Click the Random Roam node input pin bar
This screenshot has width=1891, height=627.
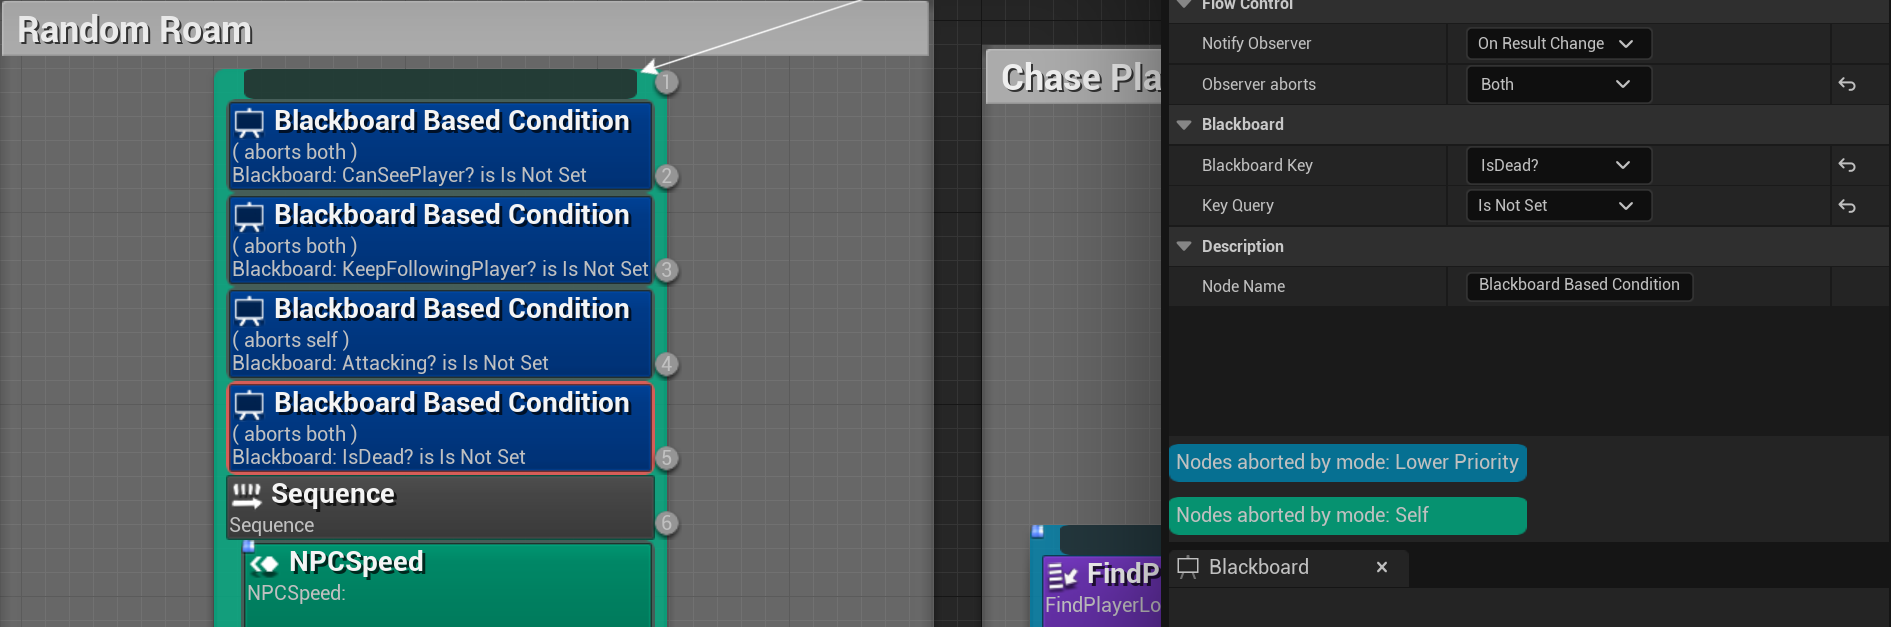440,84
